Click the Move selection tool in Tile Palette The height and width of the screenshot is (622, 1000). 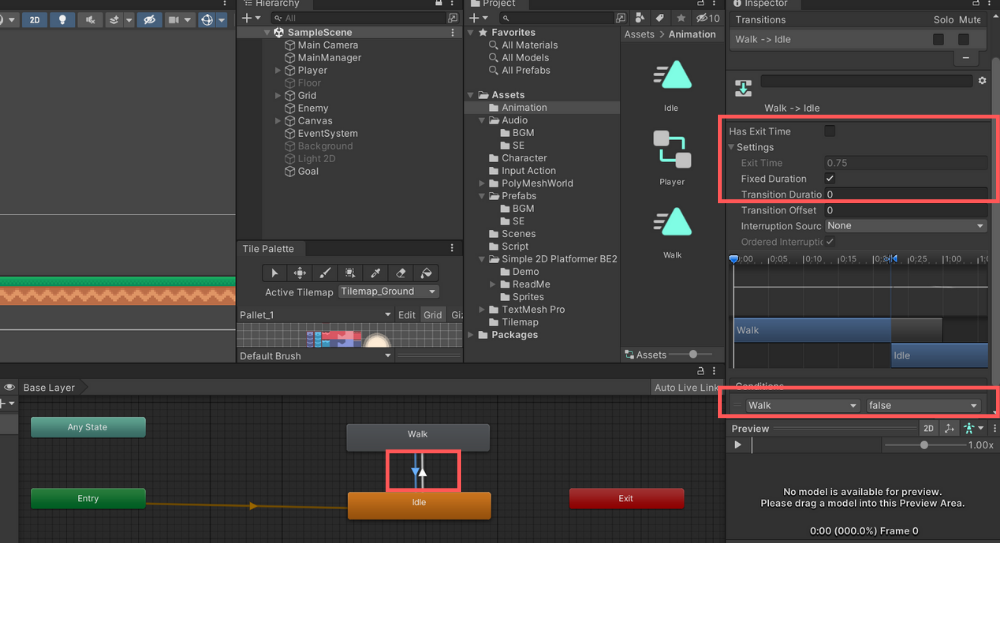tap(299, 273)
